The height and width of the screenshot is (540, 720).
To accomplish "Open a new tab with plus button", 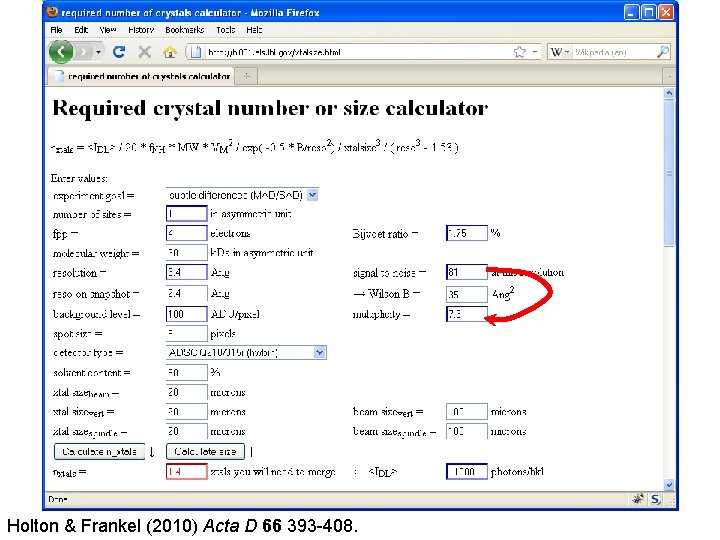I will tap(247, 76).
